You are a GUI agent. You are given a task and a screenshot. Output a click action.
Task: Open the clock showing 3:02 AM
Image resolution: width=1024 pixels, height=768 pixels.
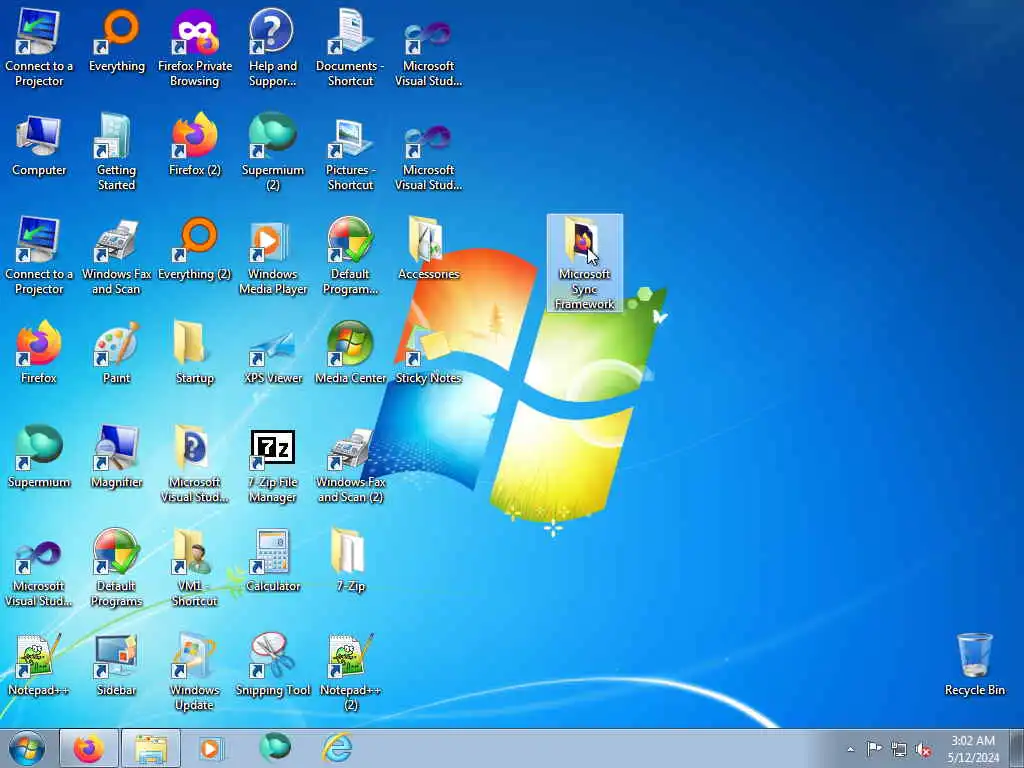(973, 749)
